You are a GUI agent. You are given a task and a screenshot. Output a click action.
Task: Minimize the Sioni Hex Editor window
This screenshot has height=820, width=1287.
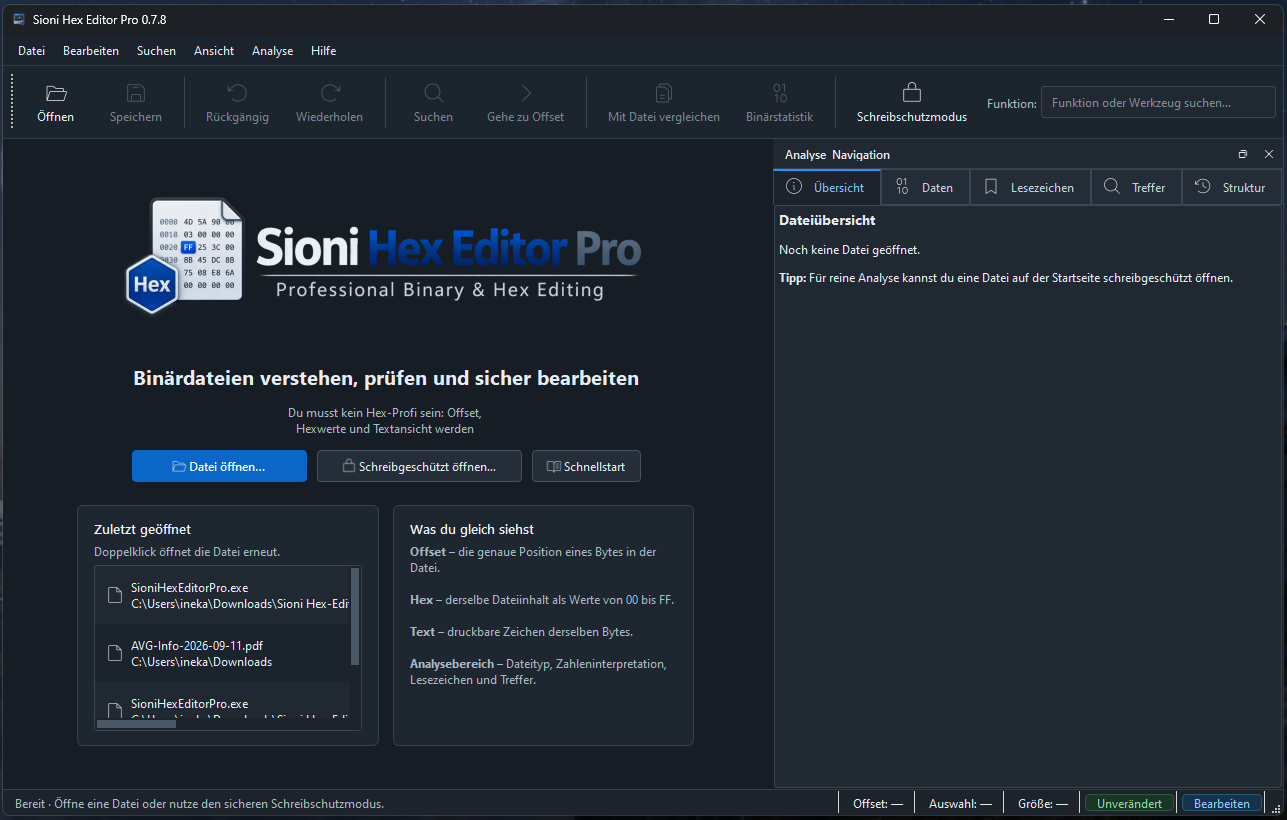pyautogui.click(x=1168, y=19)
